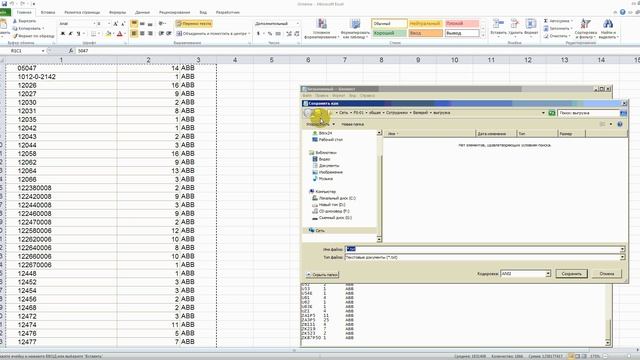
Task: Click the cell borders icon
Action: (93, 33)
